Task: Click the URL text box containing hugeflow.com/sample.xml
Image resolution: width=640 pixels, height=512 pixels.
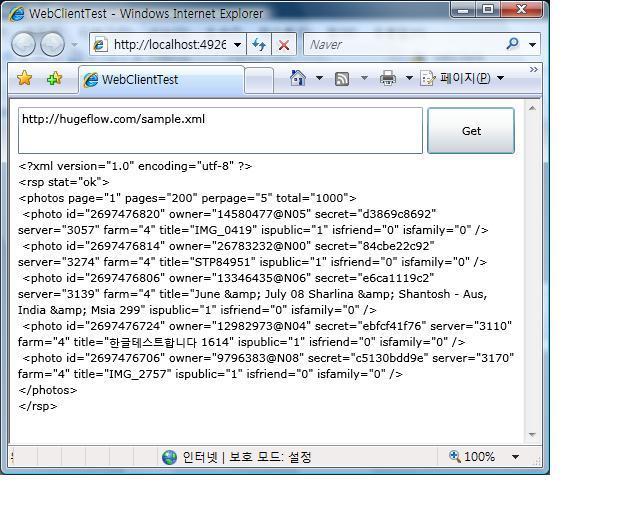Action: (220, 131)
